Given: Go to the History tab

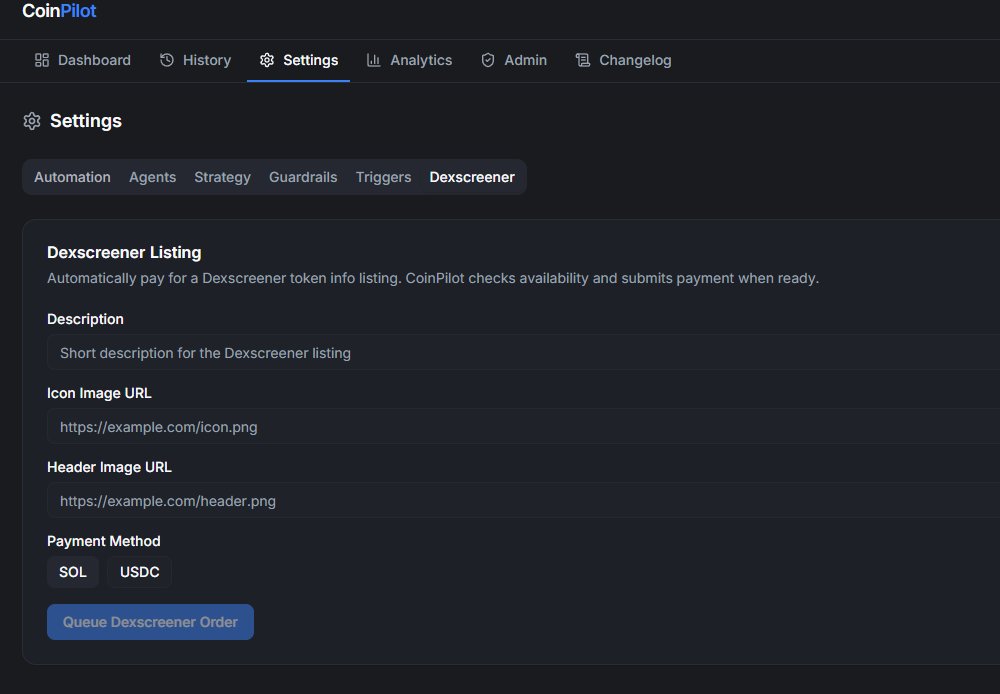Looking at the screenshot, I should [195, 60].
